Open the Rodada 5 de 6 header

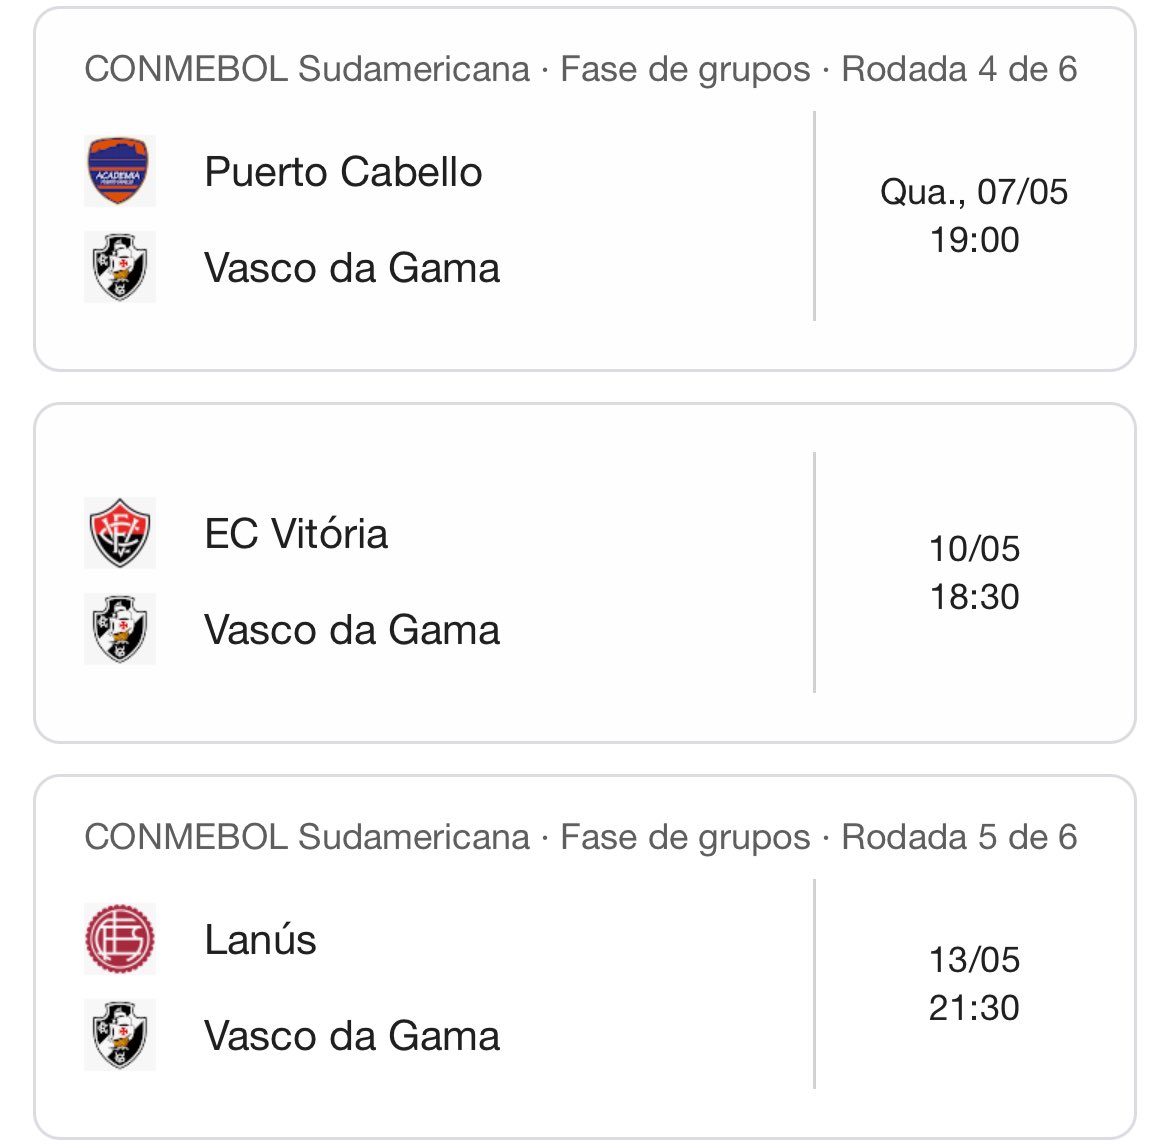(x=959, y=837)
